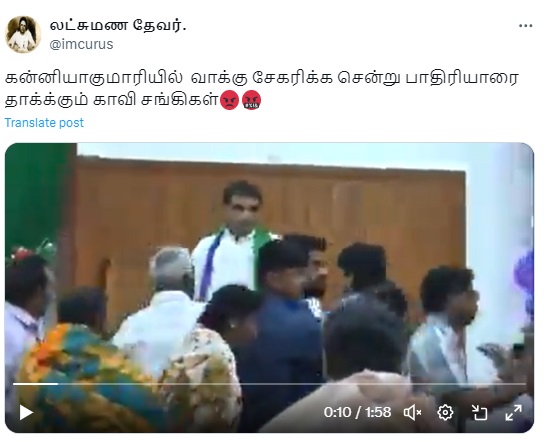Open the poster's profile avatar

23,34
